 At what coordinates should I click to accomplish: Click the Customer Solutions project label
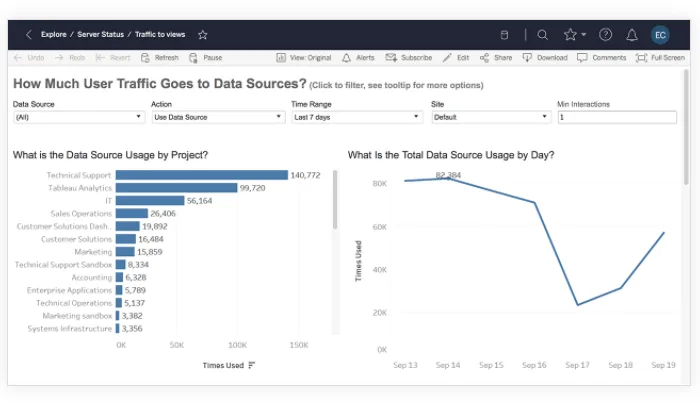point(76,239)
